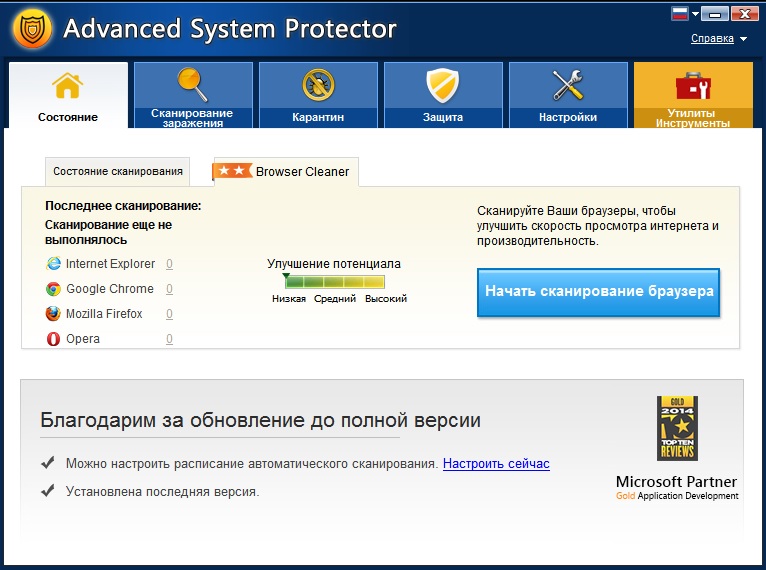Viewport: 766px width, 570px height.
Task: Click the magnifier icon for Сканирование заражения
Action: [192, 85]
